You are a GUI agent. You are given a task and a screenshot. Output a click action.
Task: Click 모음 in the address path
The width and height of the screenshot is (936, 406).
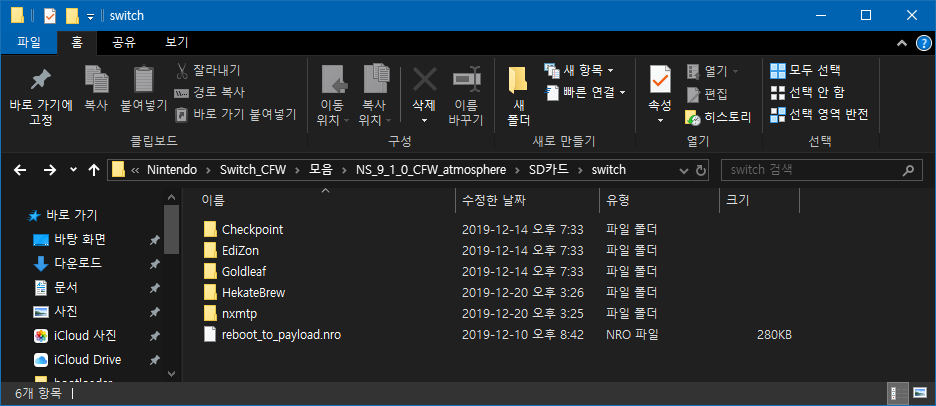coord(321,170)
